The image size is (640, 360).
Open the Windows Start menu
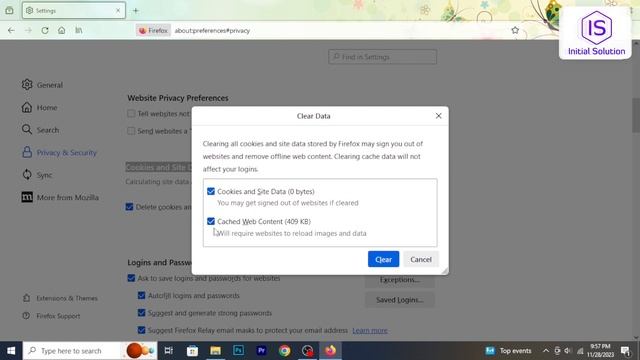click(11, 351)
